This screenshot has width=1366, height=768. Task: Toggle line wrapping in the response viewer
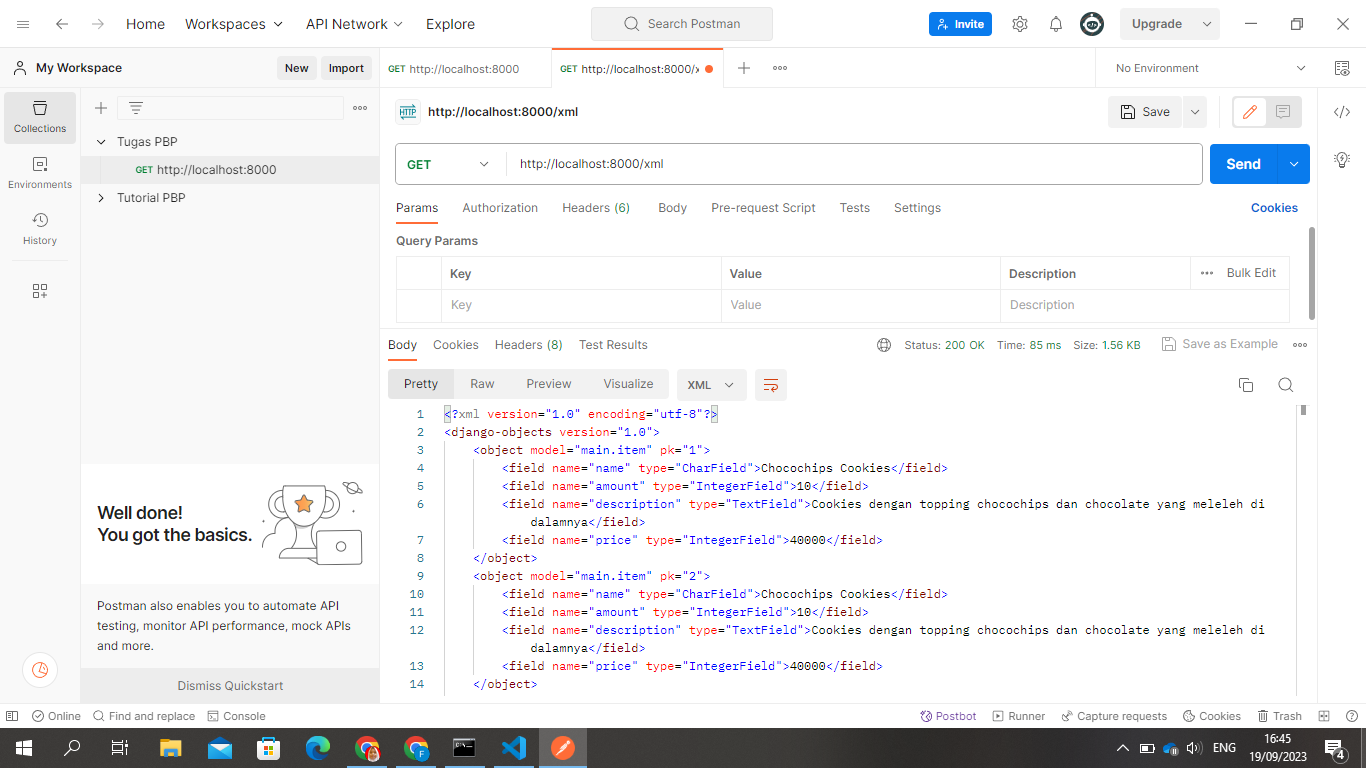pos(770,384)
